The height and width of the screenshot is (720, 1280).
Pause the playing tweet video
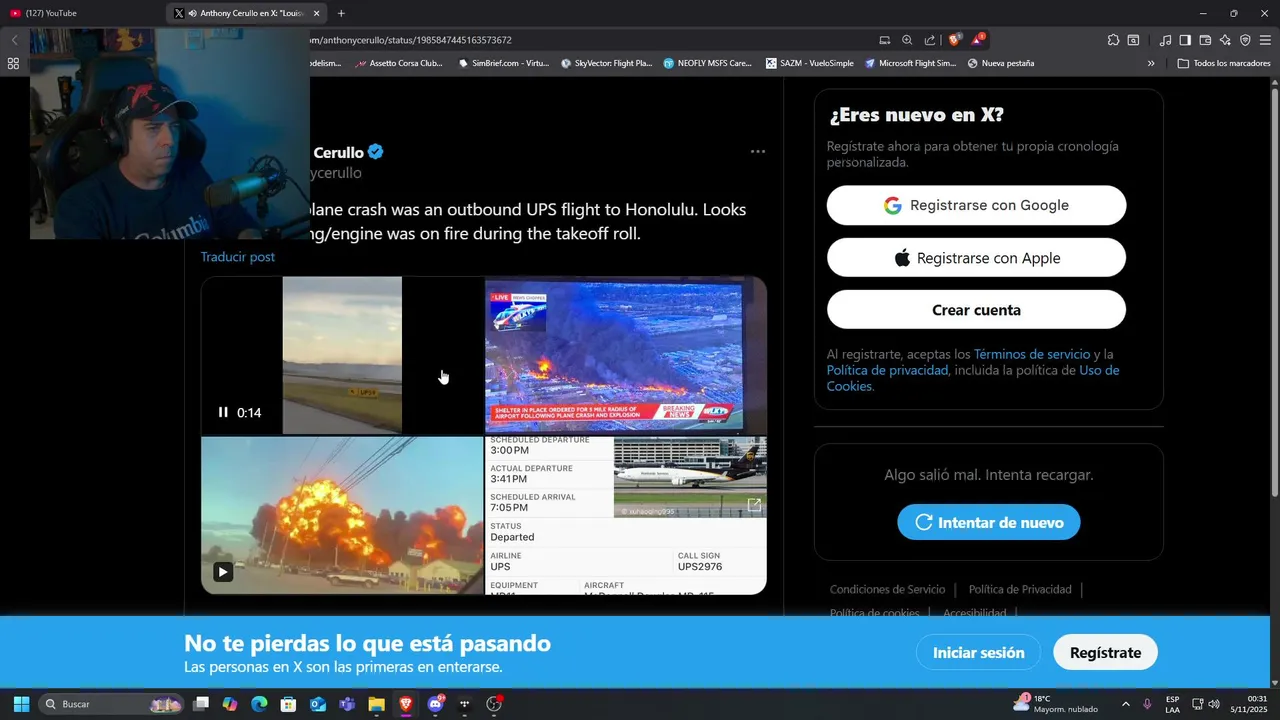(x=223, y=412)
